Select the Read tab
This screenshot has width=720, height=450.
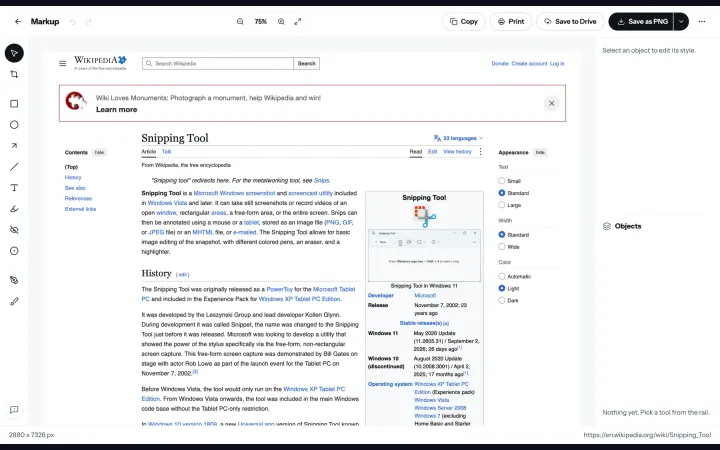[x=416, y=152]
